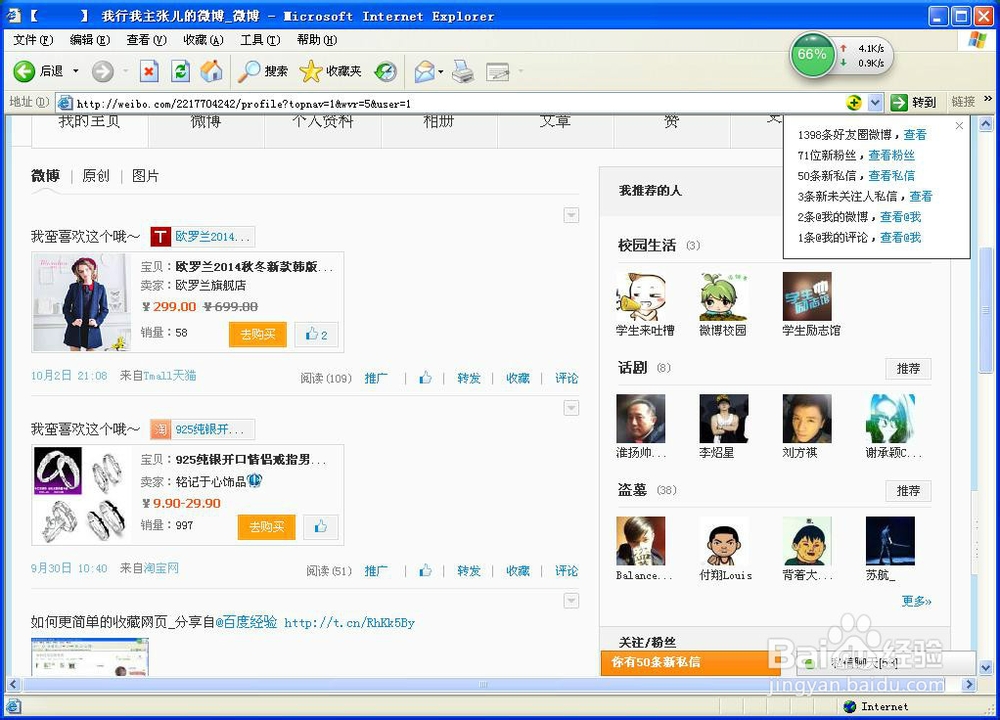Click the URL address input field

point(450,103)
